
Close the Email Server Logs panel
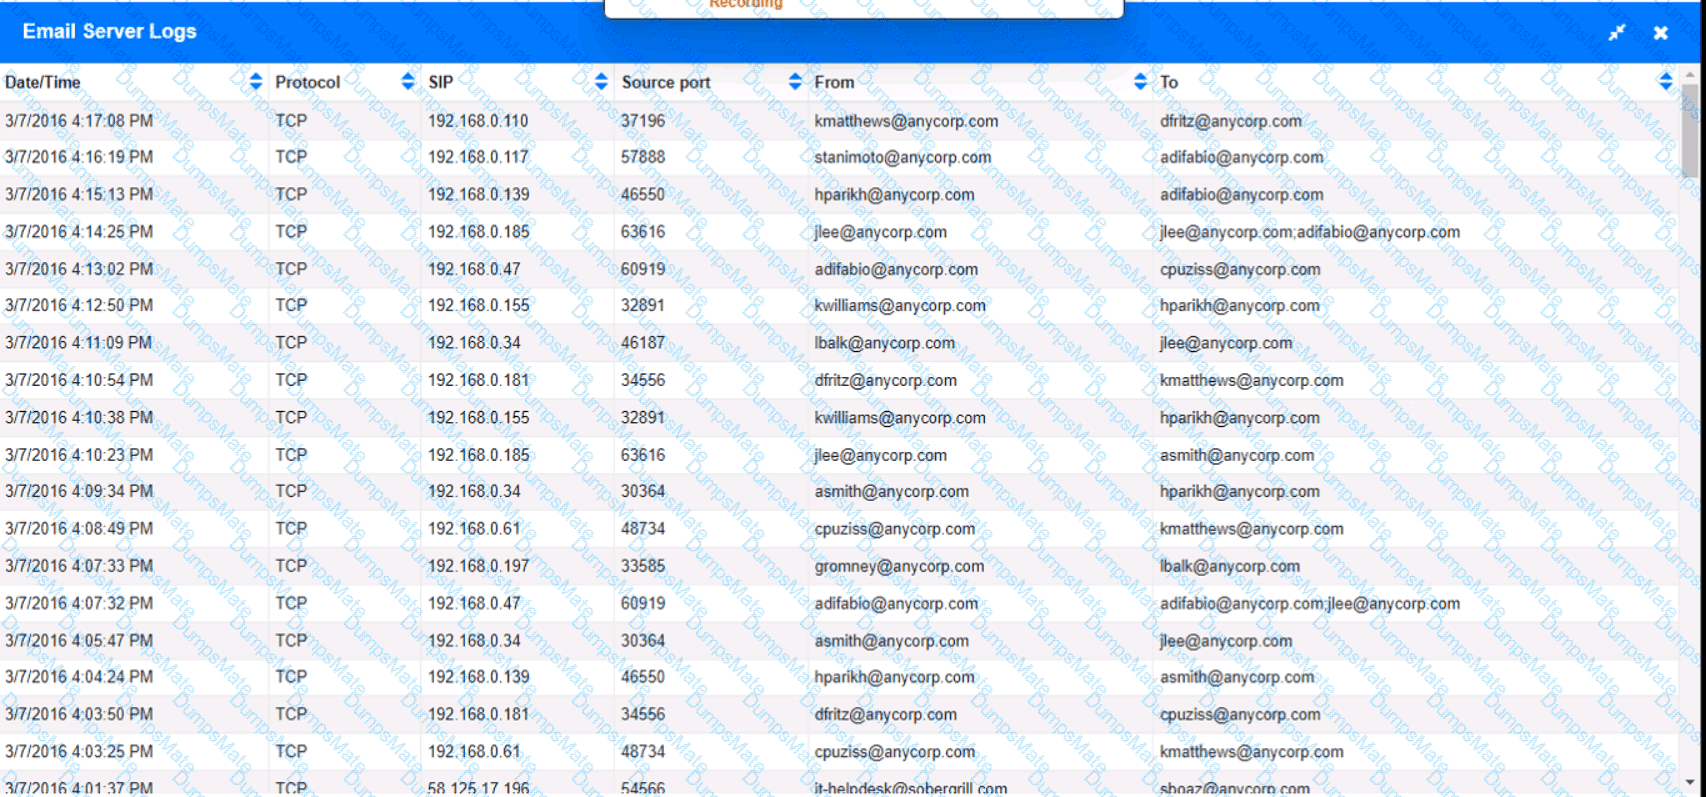pos(1660,33)
